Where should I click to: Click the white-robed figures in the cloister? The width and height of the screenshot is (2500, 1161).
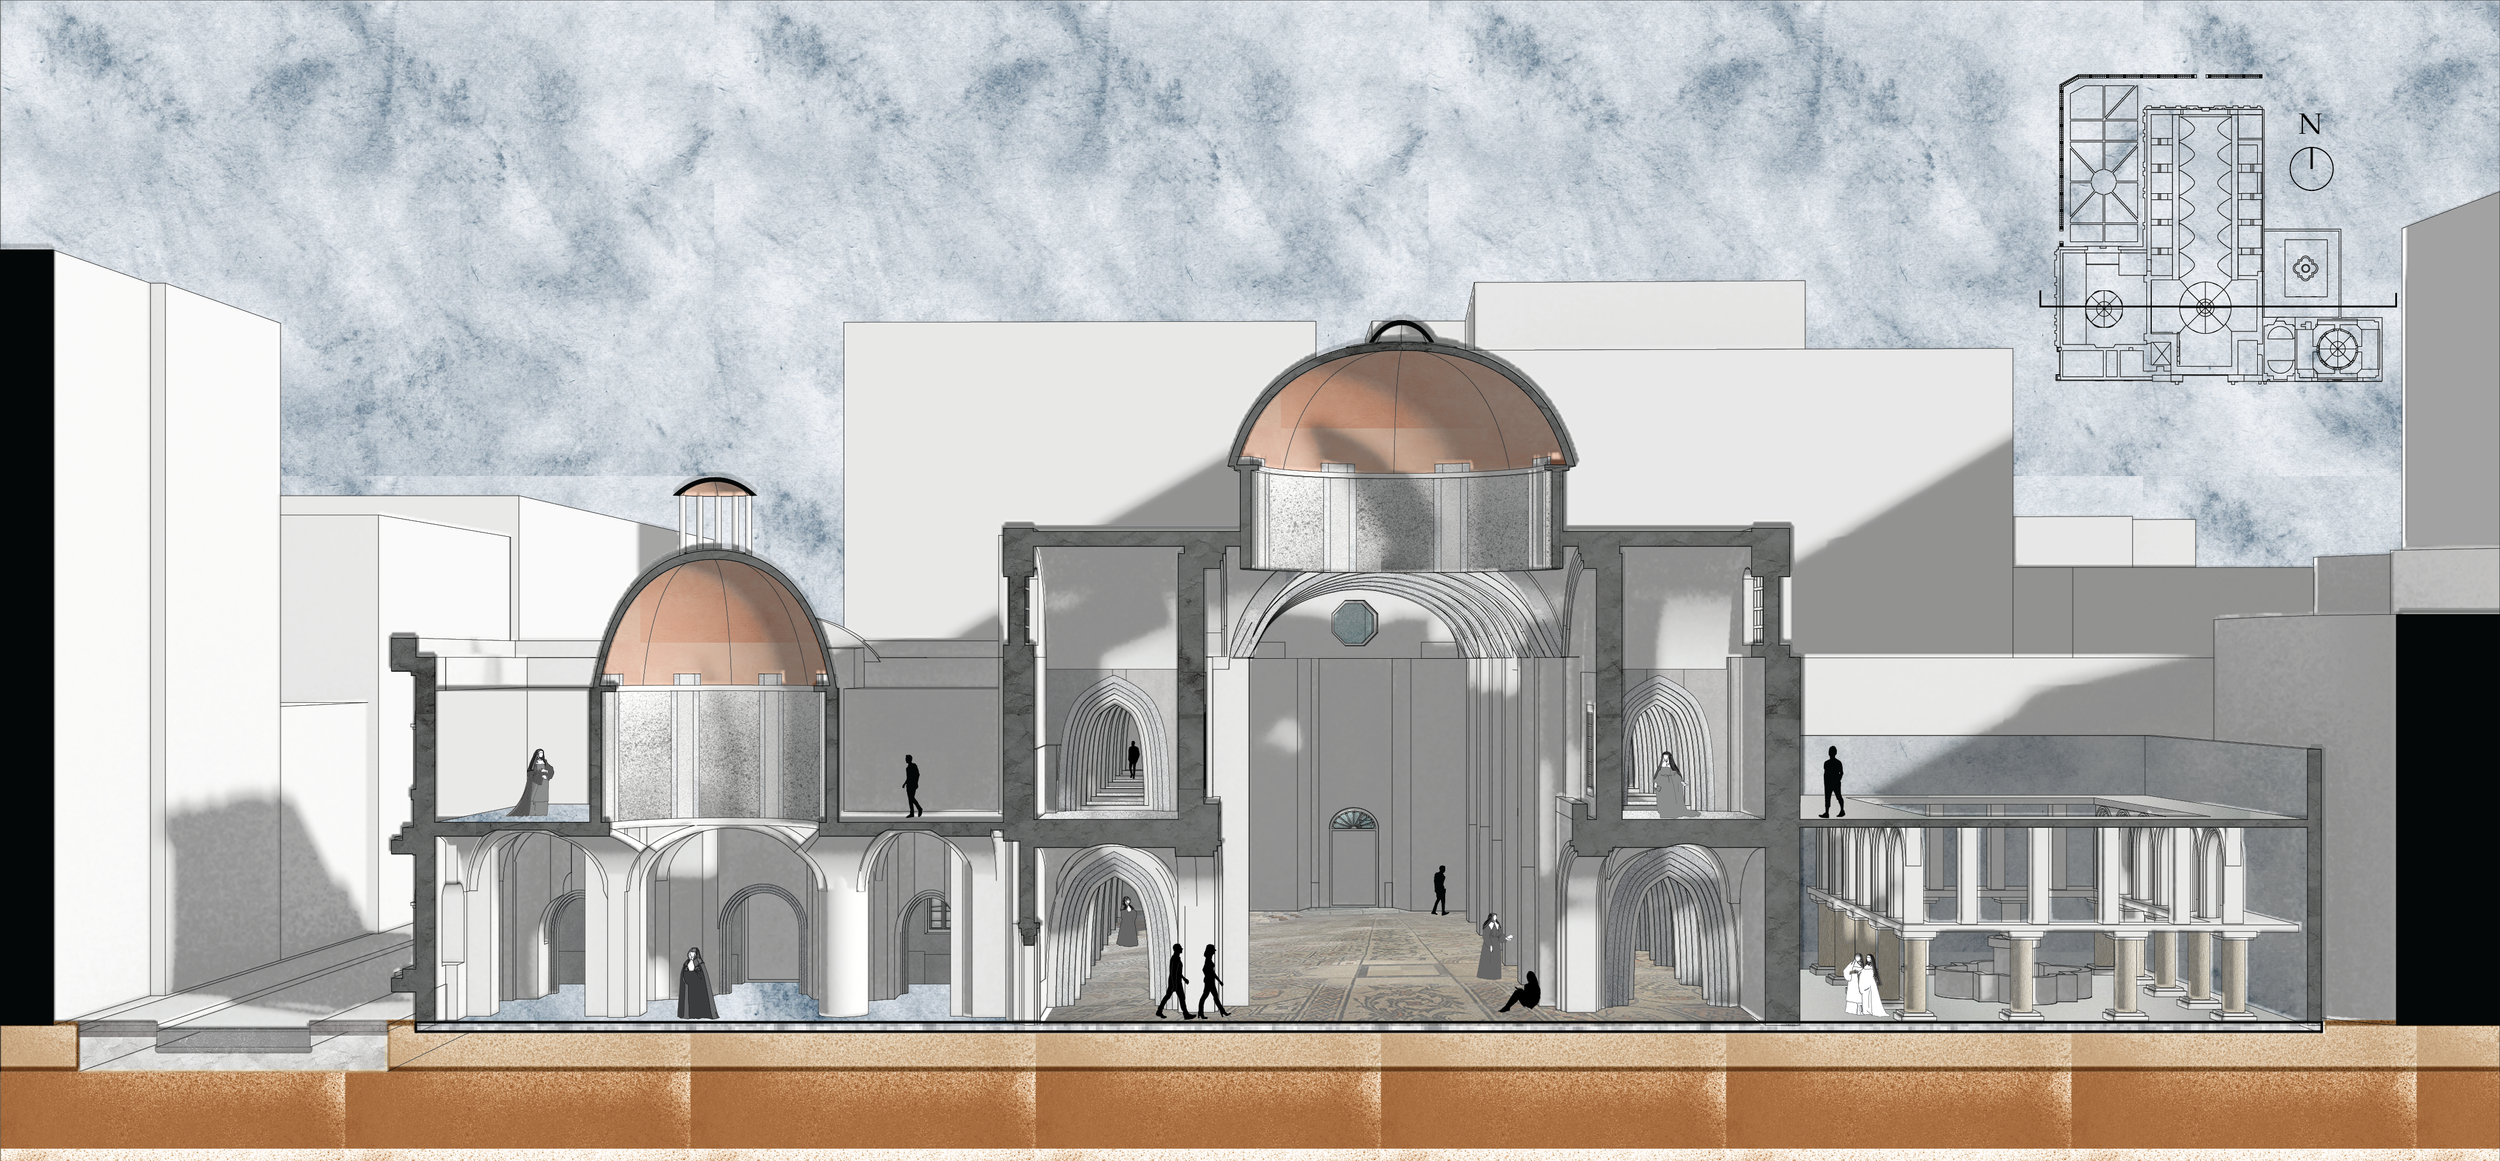1863,984
